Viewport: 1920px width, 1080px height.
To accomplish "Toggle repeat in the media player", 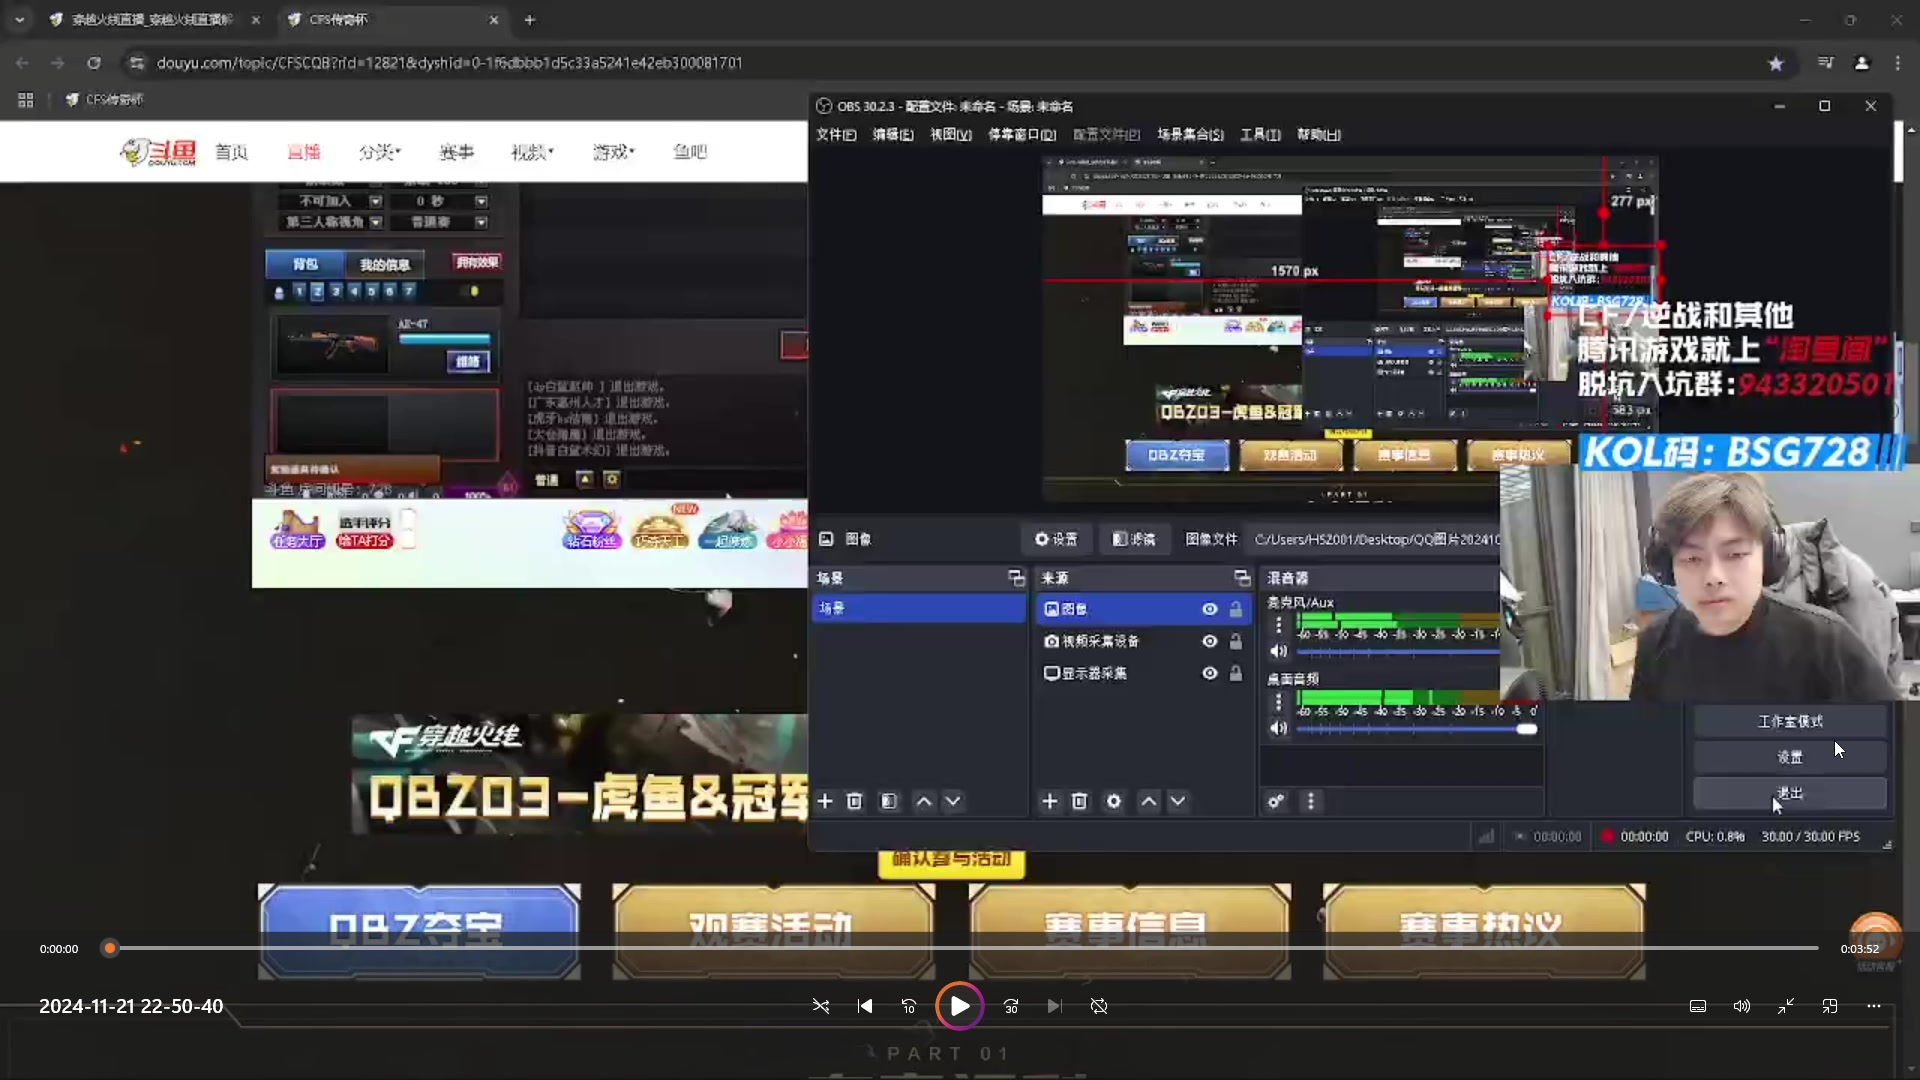I will coord(1099,1006).
